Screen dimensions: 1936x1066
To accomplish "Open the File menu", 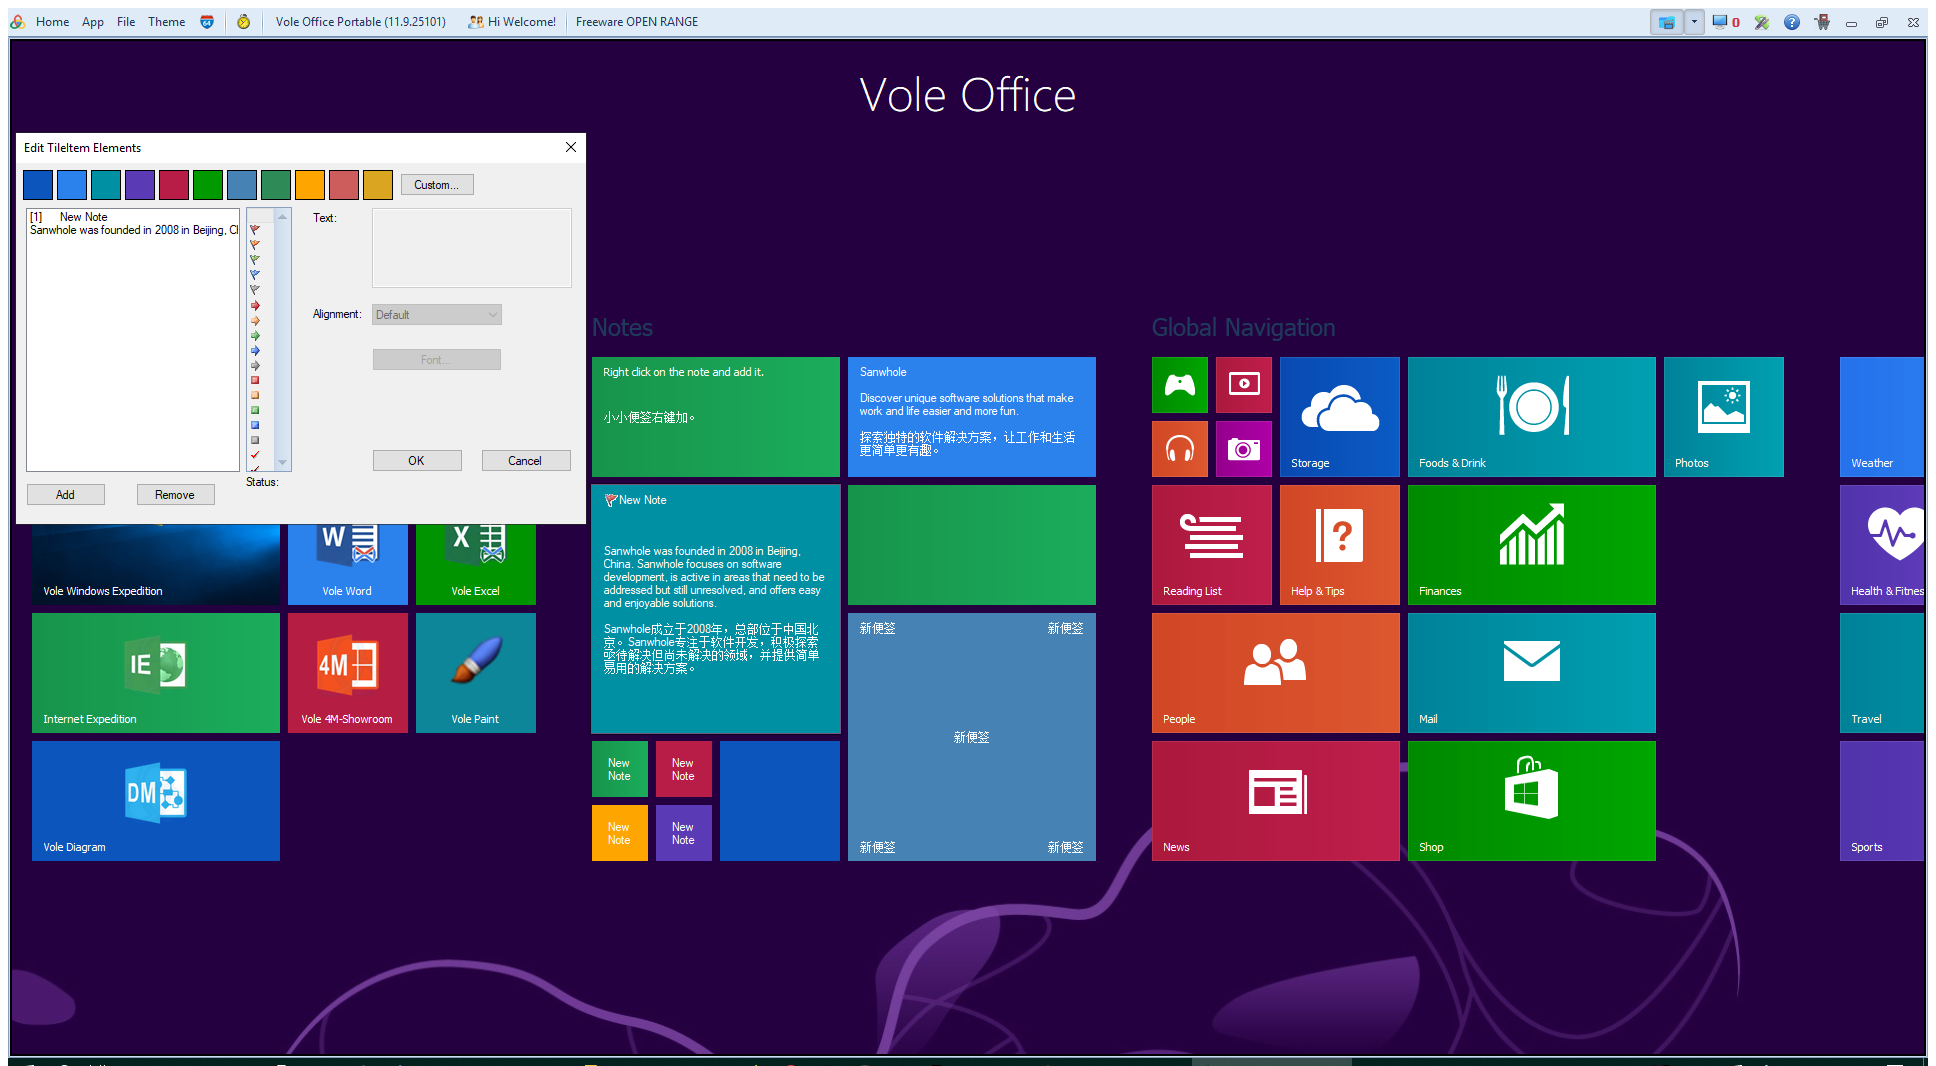I will tap(126, 22).
